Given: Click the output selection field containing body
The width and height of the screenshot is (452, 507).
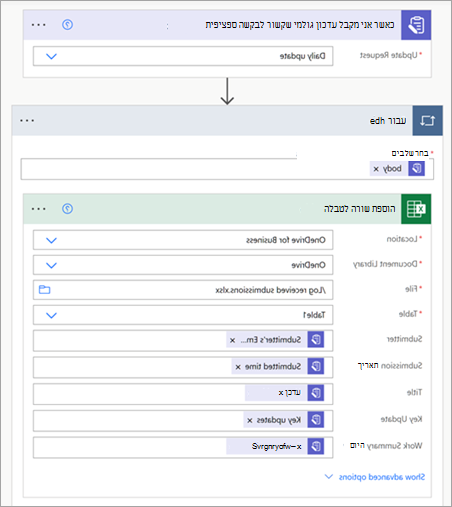Looking at the screenshot, I should coord(227,169).
